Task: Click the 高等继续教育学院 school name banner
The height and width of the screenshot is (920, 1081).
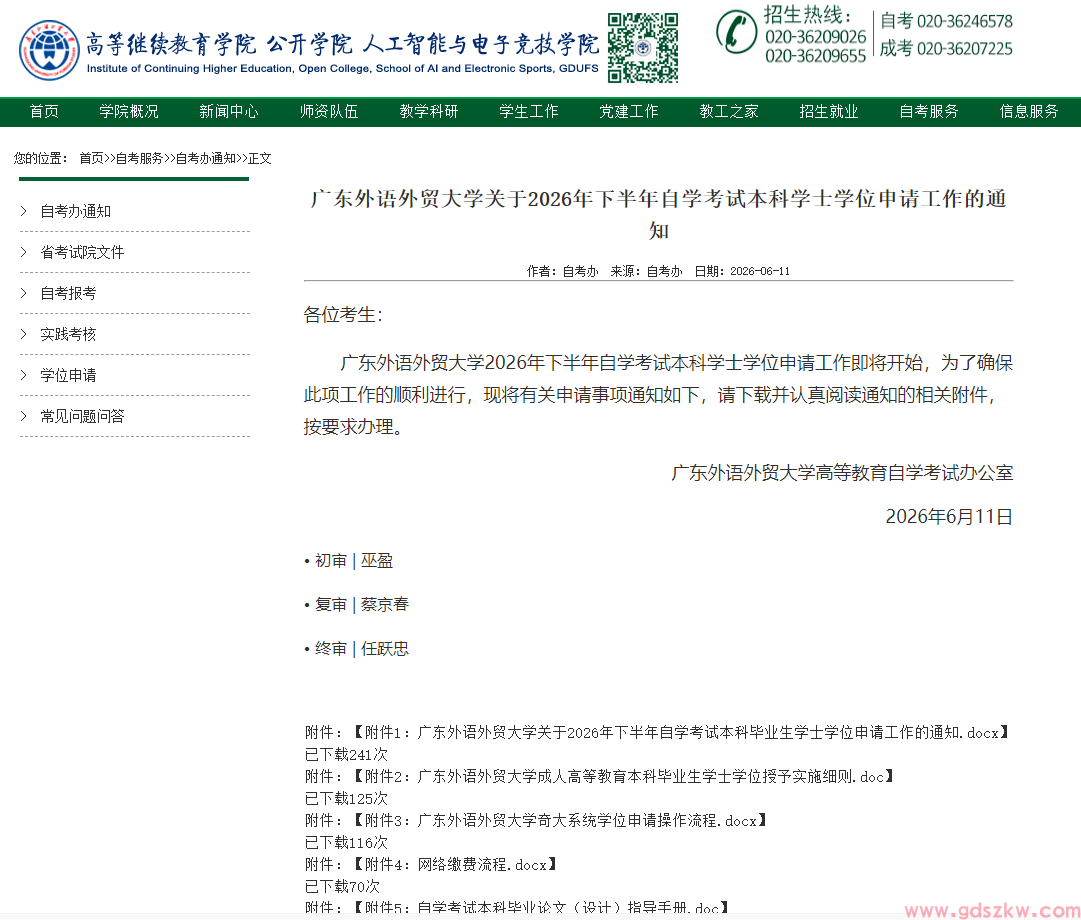Action: [170, 44]
